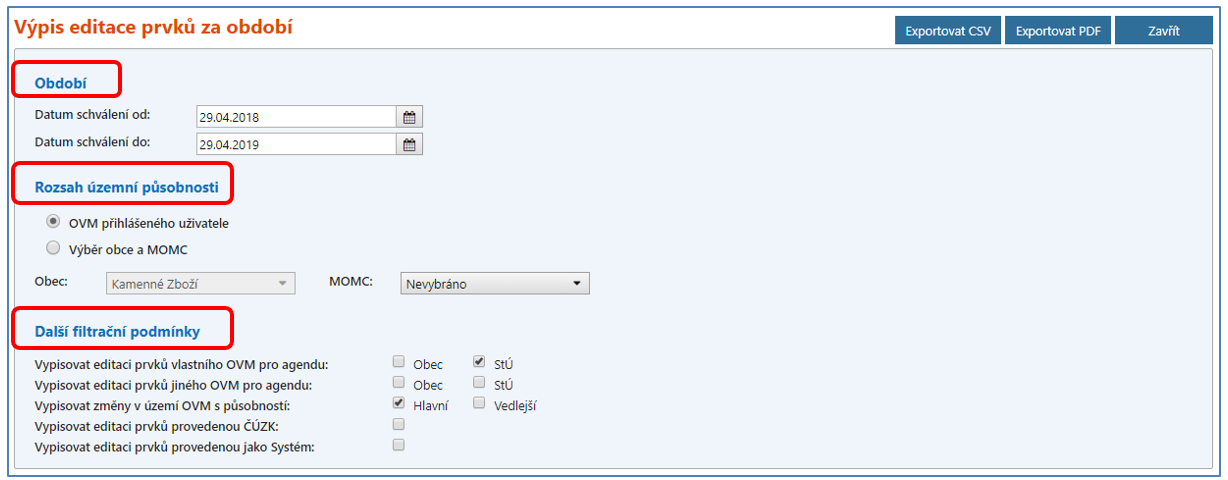Enable the Vedlejší působnost checkbox
The image size is (1228, 480).
[x=480, y=403]
